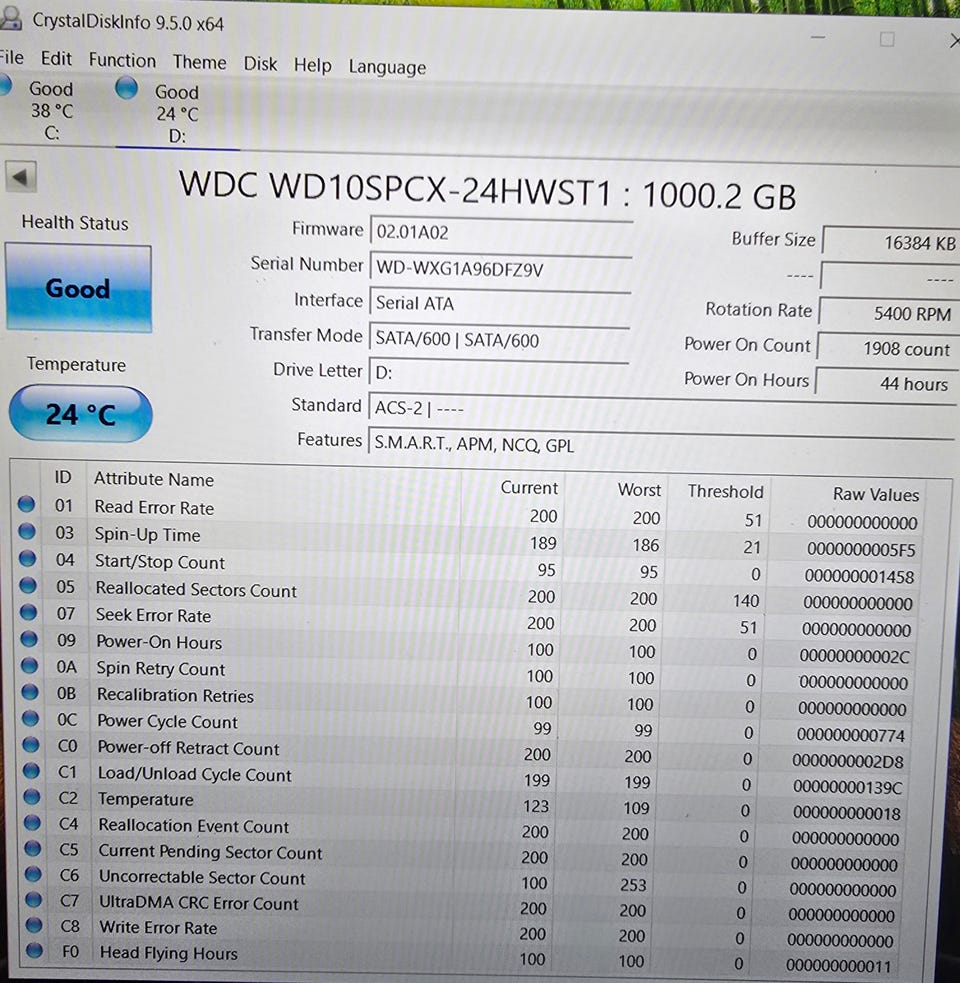Click the Buffer Size value 16384 KB

(x=890, y=242)
